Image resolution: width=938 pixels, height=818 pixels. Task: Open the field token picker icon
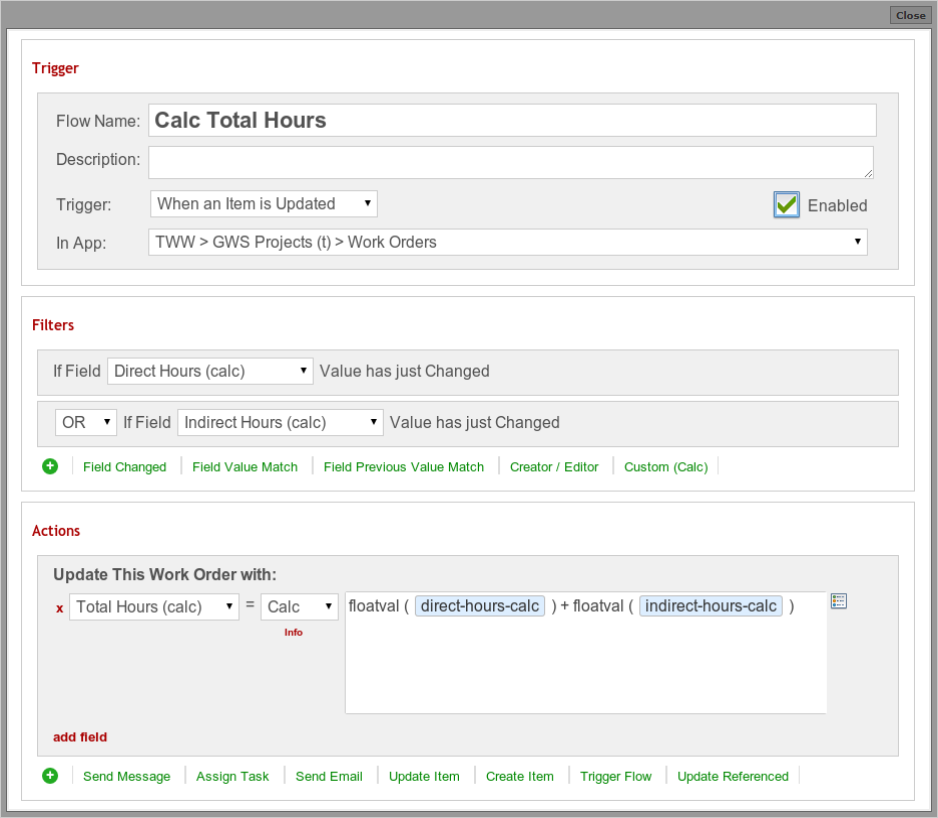click(839, 601)
